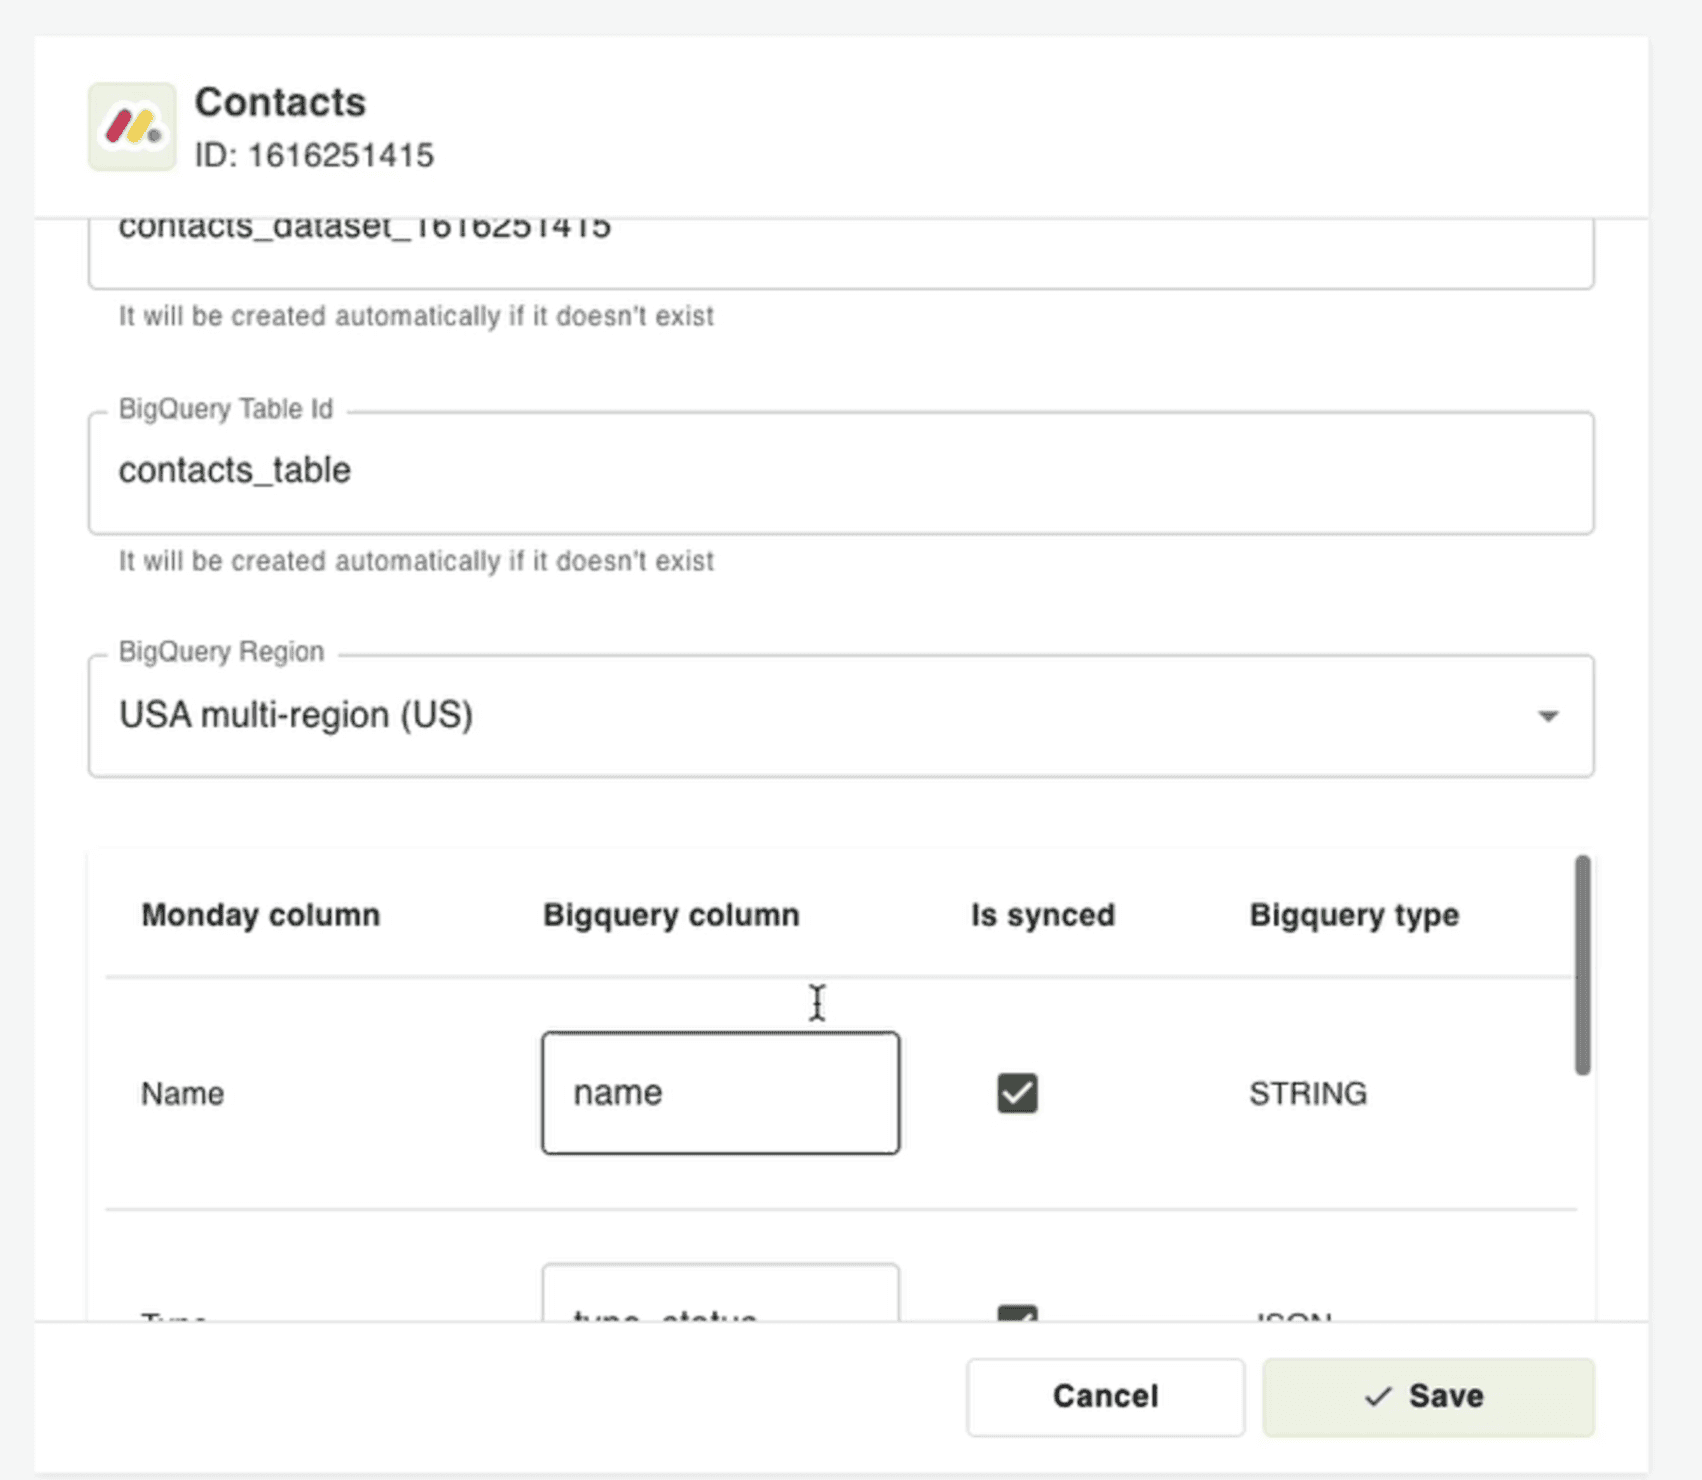Toggle the partially visible Type row checkbox
Screen dimensions: 1702x1480
[x=1017, y=1312]
